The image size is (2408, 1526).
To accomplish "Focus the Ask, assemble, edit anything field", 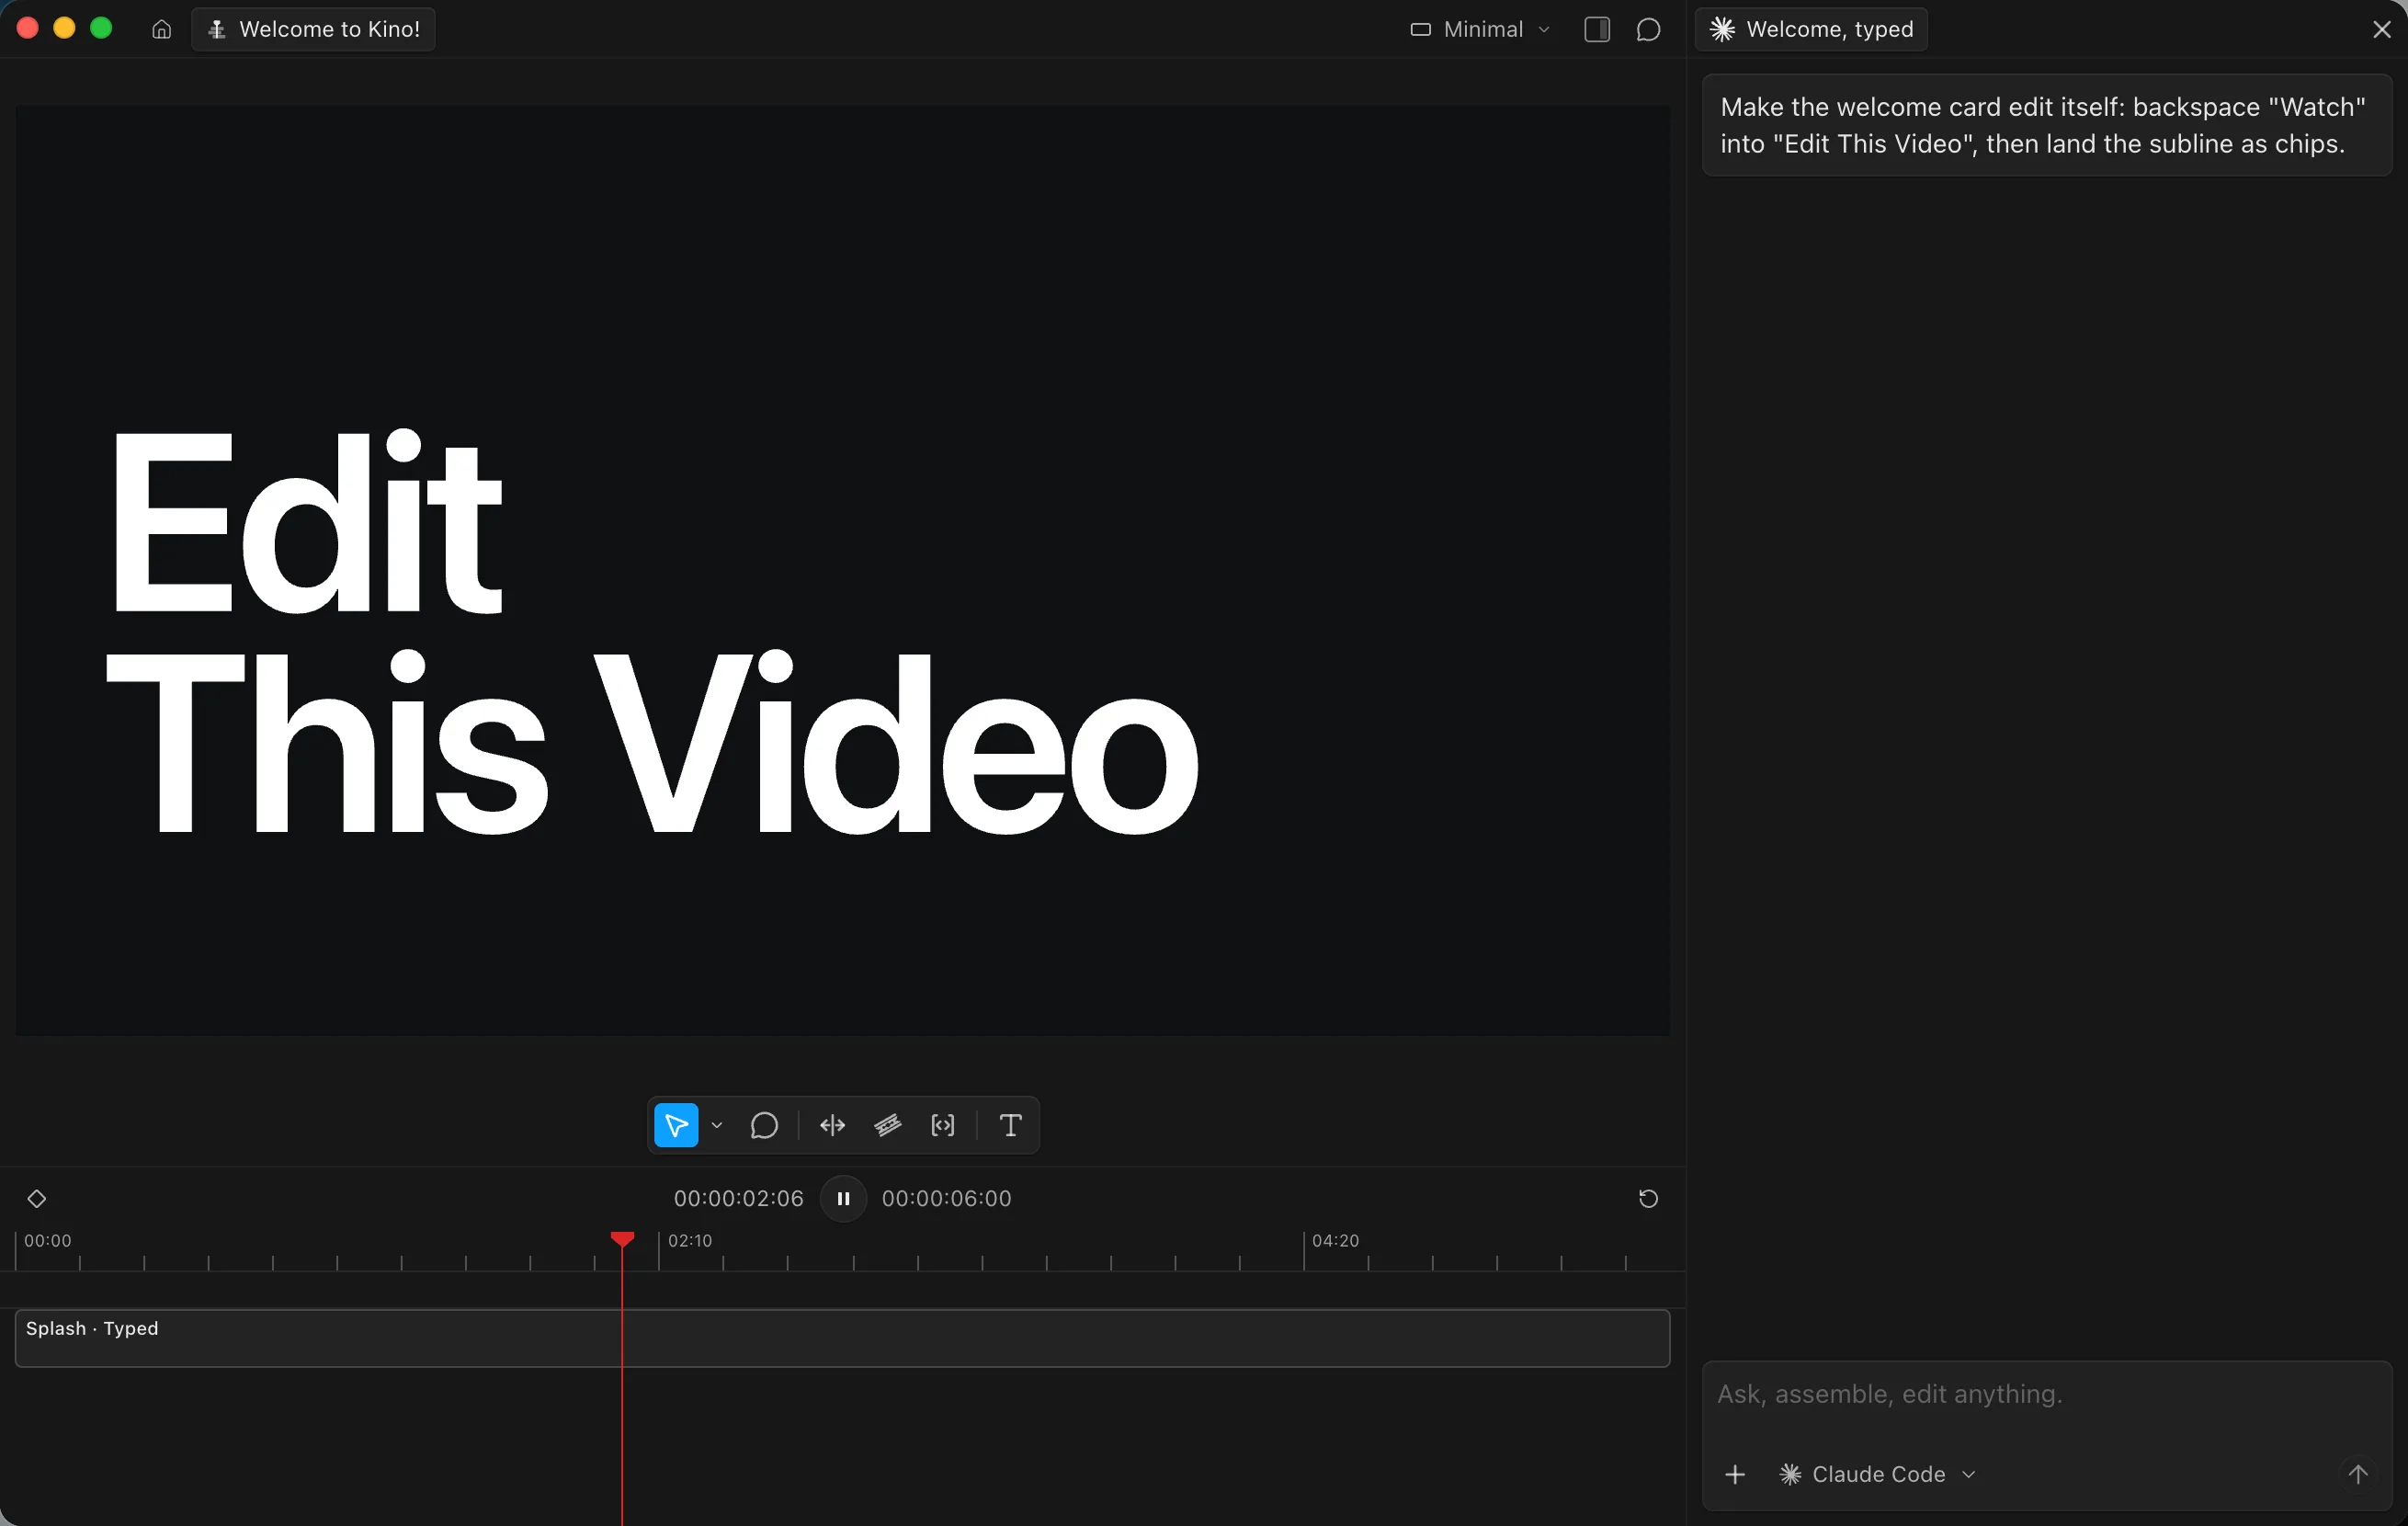I will [2047, 1394].
